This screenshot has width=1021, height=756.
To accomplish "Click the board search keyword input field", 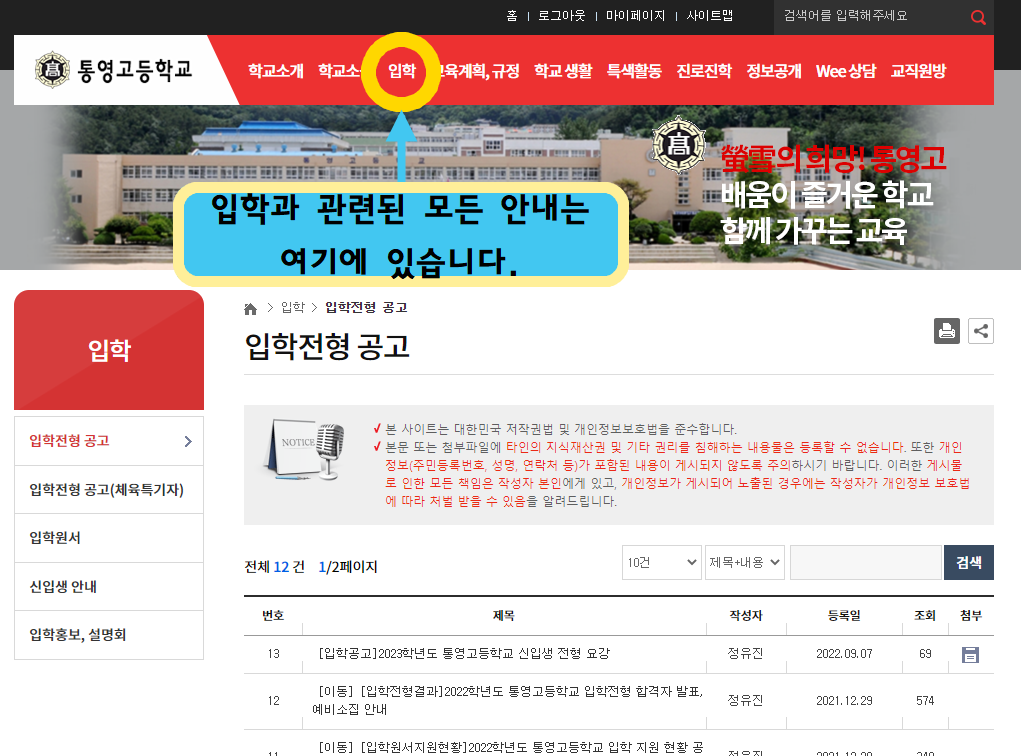I will point(864,563).
